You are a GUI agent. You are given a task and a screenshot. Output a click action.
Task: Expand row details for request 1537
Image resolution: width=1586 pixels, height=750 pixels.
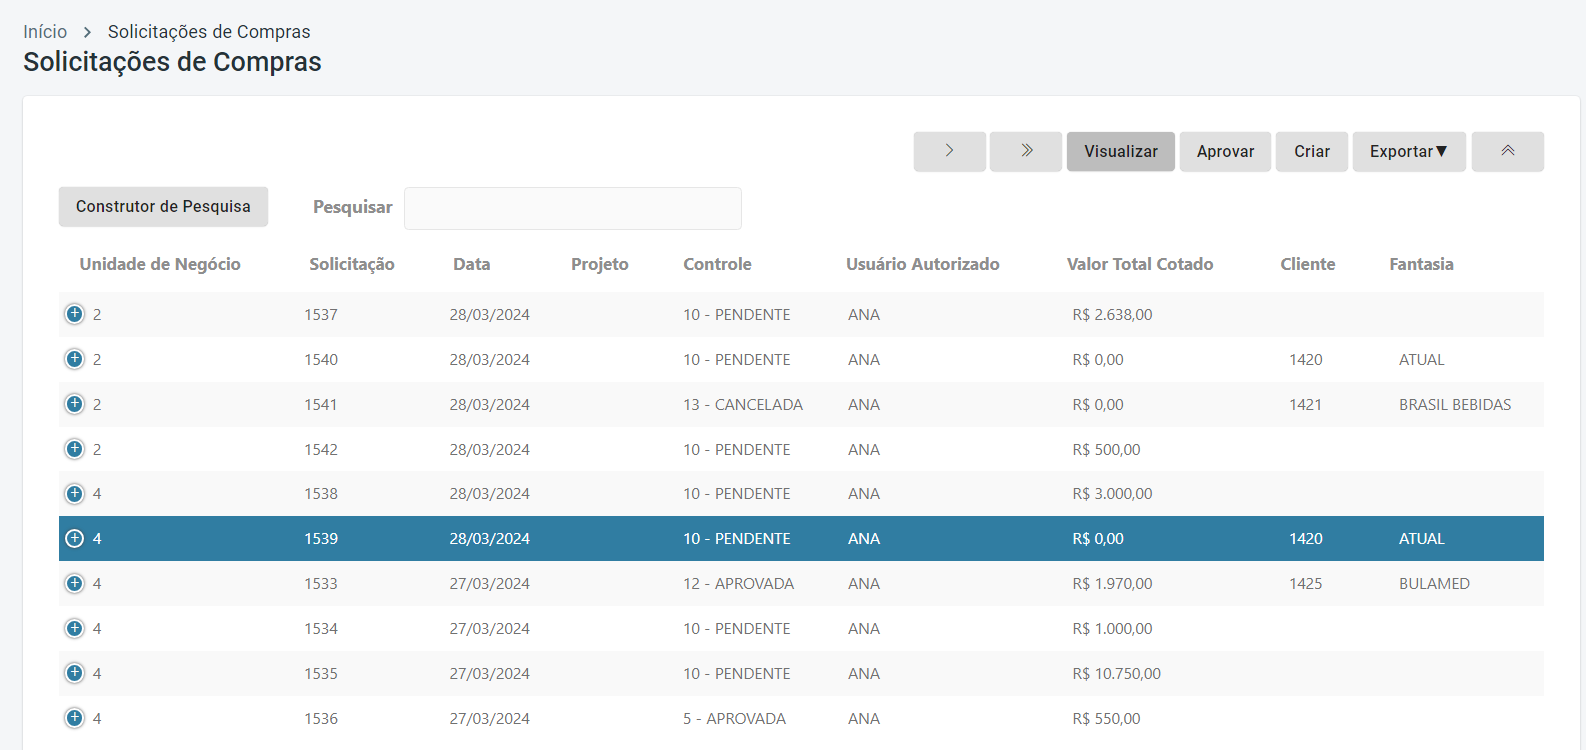click(75, 314)
